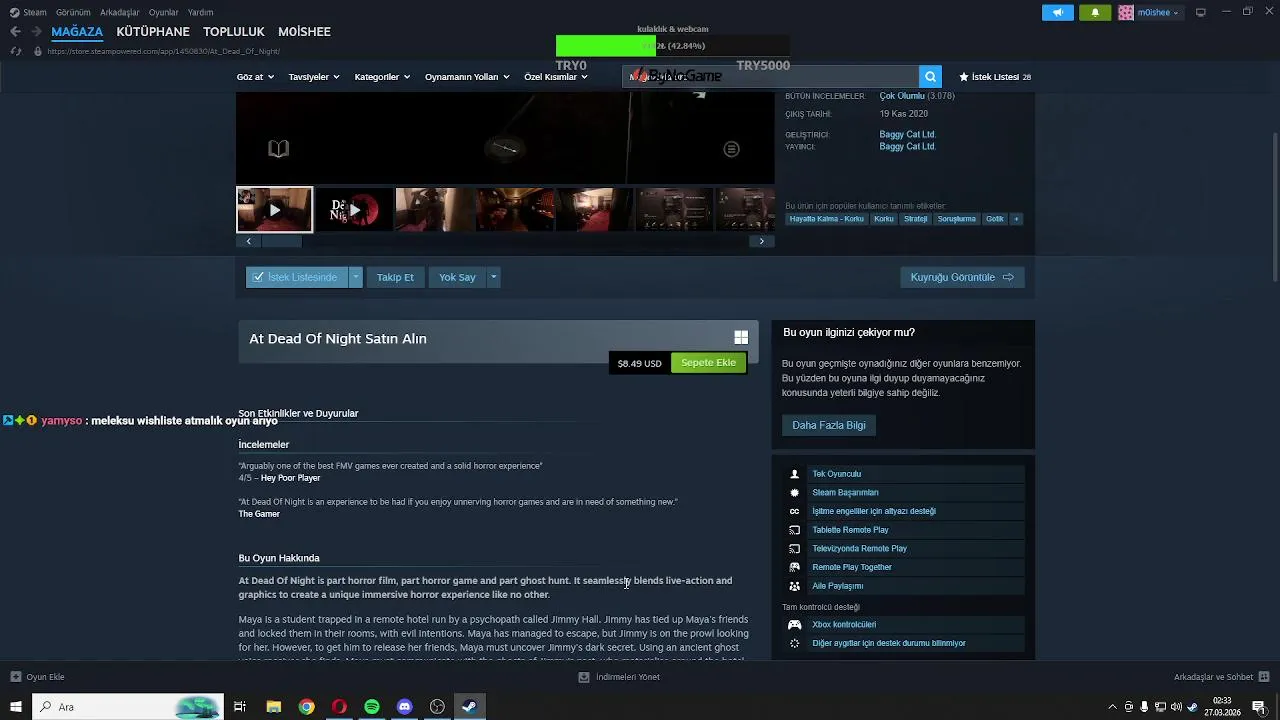Go forward with the right arrow
1280x720 pixels.
36,31
